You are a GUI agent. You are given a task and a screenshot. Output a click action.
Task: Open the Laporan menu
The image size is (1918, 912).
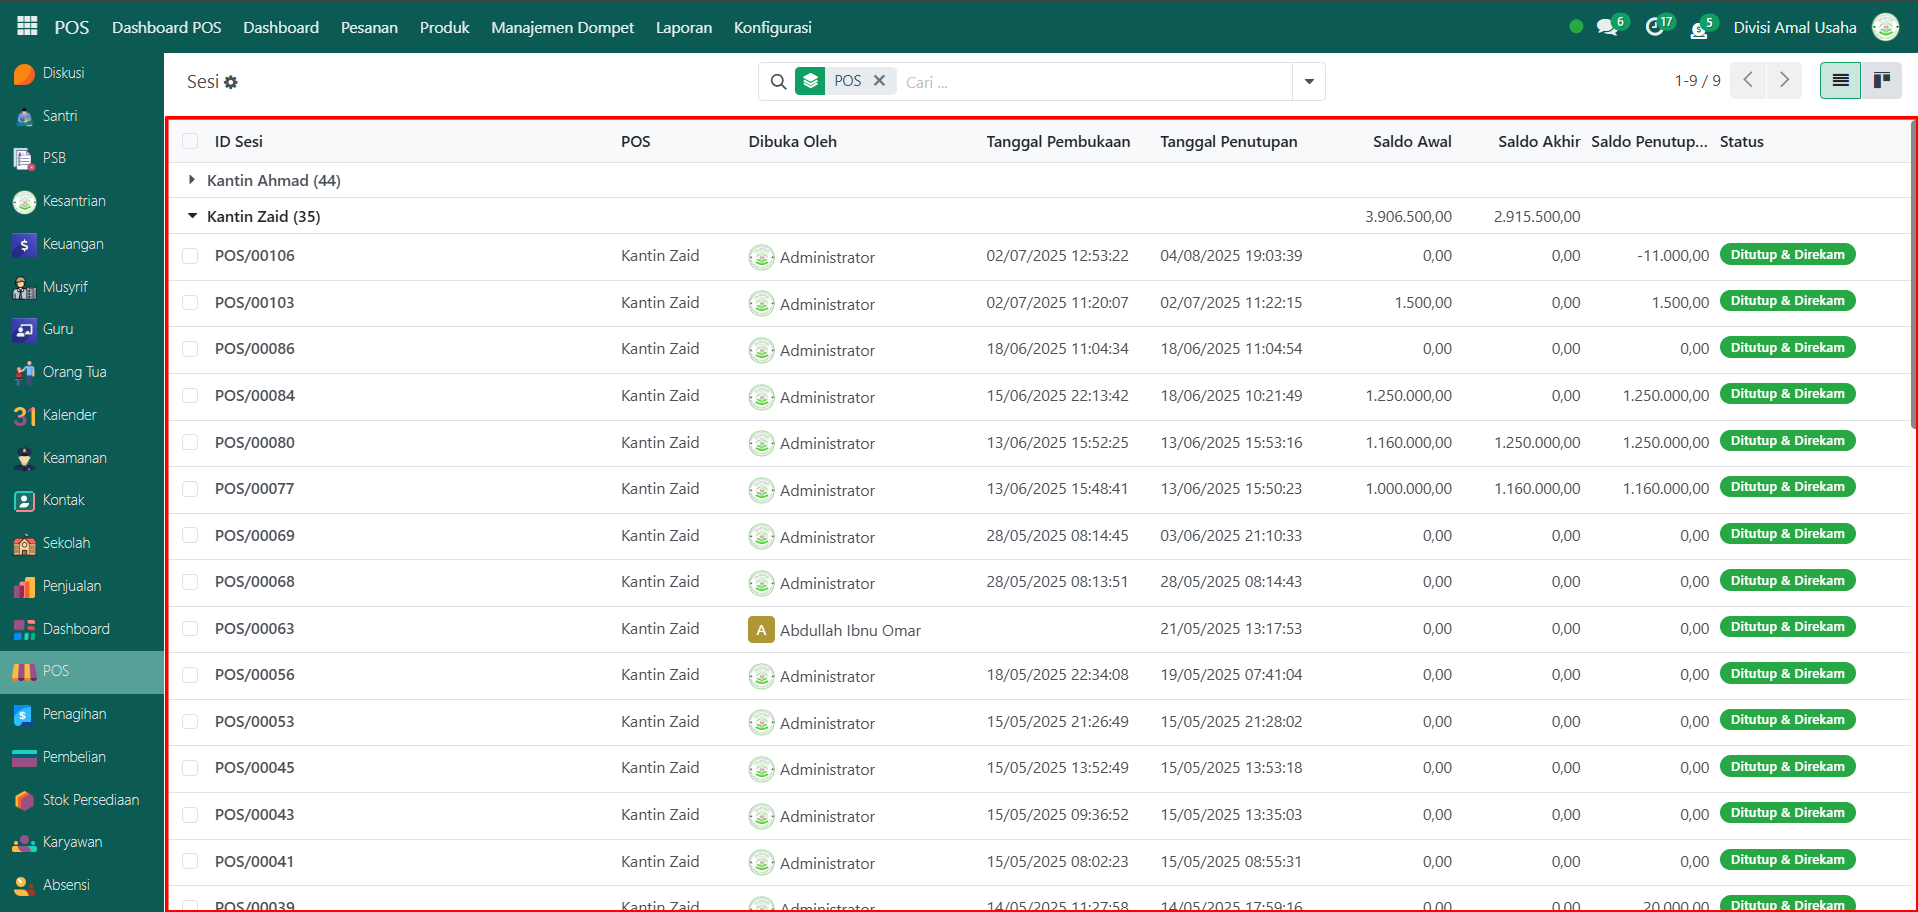tap(683, 28)
